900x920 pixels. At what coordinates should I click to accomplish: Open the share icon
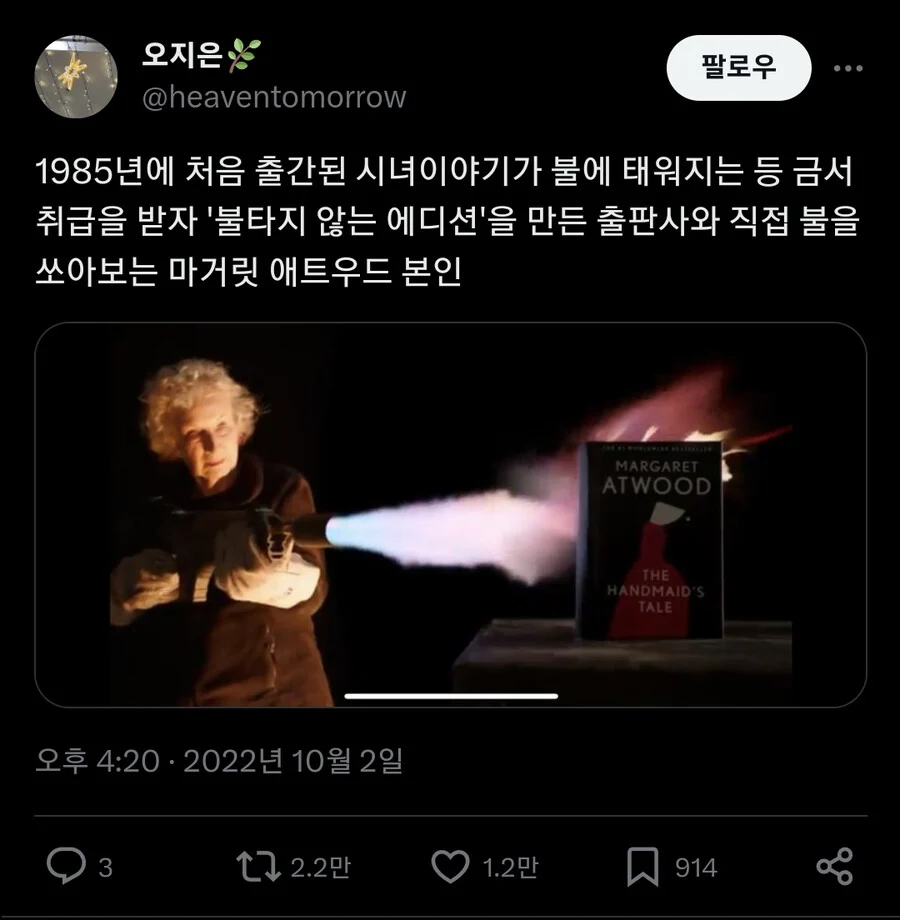pos(834,867)
